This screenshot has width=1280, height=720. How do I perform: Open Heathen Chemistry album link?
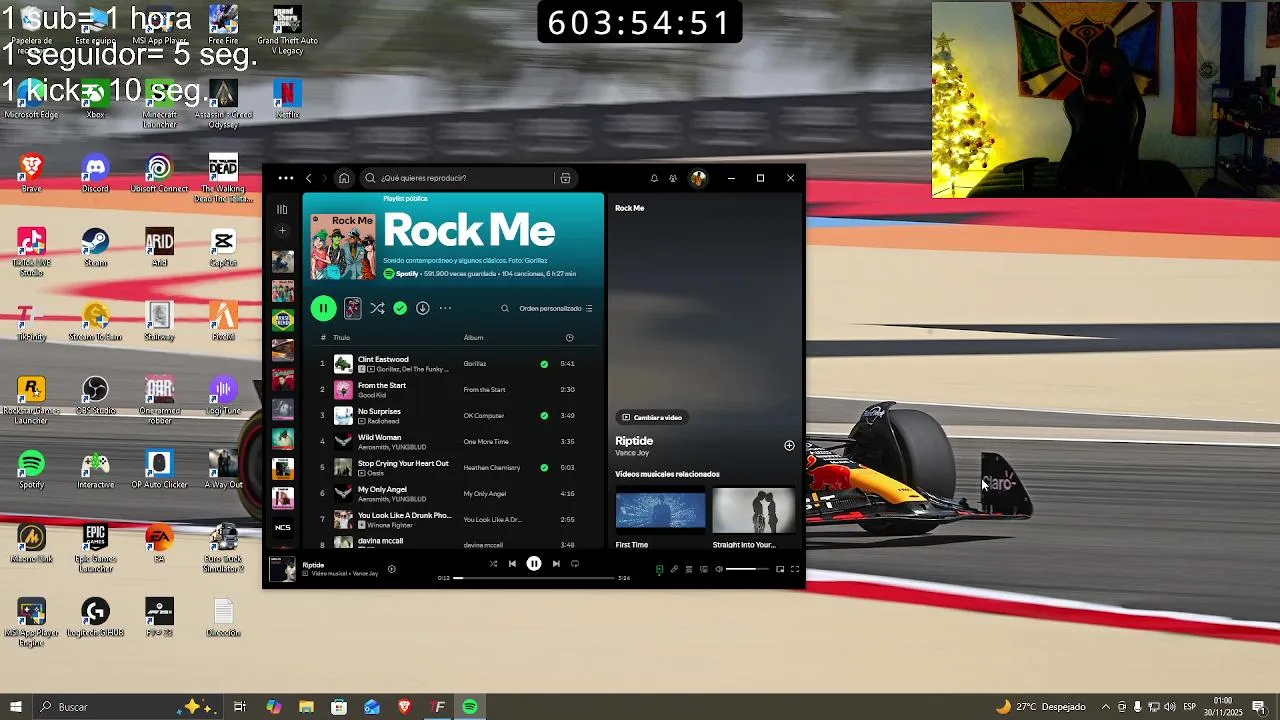tap(492, 468)
